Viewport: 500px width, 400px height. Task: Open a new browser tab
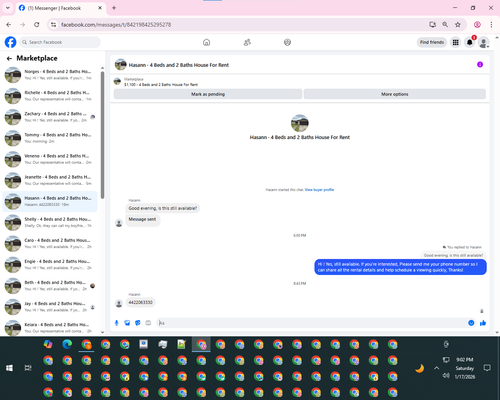[x=114, y=8]
